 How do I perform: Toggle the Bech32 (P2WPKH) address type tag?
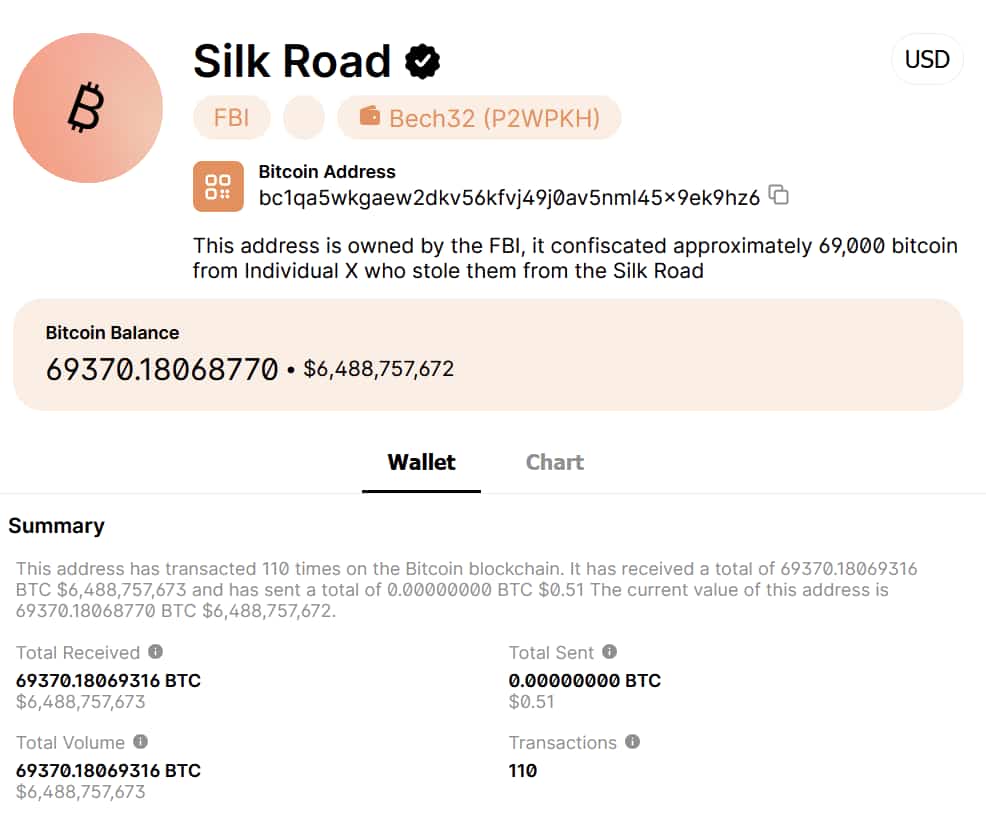click(x=479, y=118)
